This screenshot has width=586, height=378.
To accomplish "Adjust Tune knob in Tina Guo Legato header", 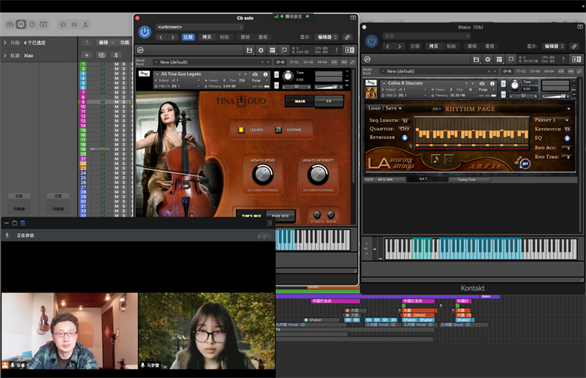I will click(x=288, y=76).
